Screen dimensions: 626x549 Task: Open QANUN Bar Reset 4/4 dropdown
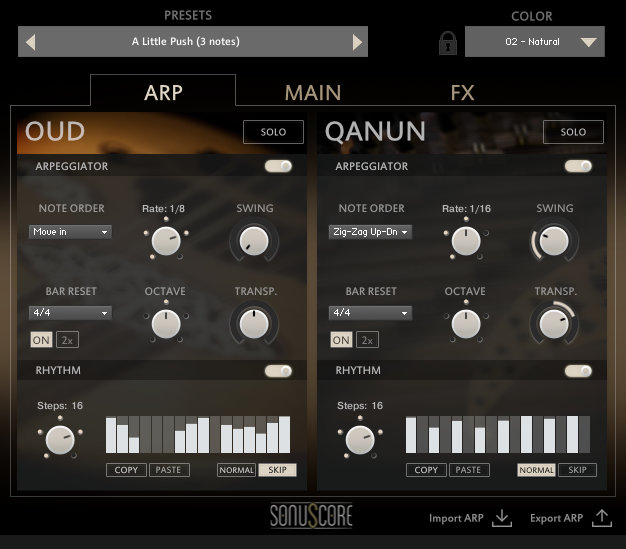(x=370, y=313)
